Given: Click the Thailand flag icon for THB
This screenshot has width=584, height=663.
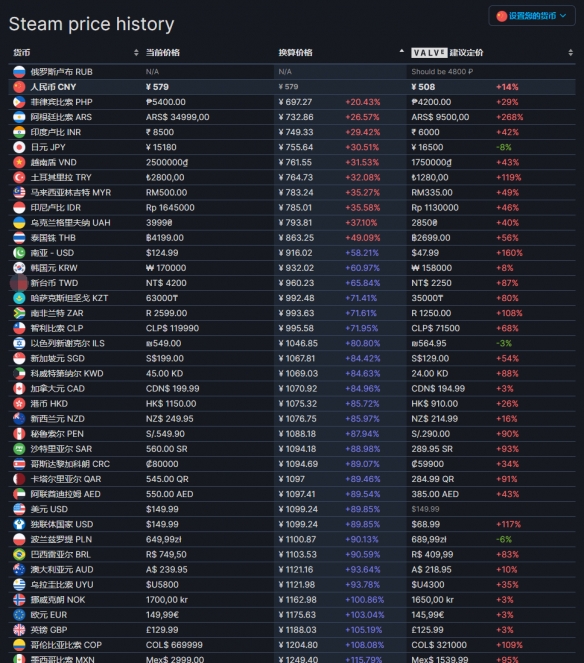Looking at the screenshot, I should pyautogui.click(x=19, y=238).
